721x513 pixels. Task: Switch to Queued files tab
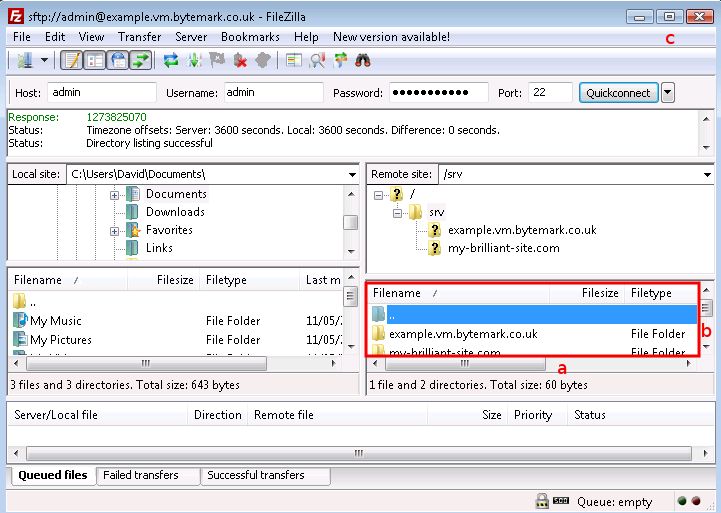pos(52,475)
